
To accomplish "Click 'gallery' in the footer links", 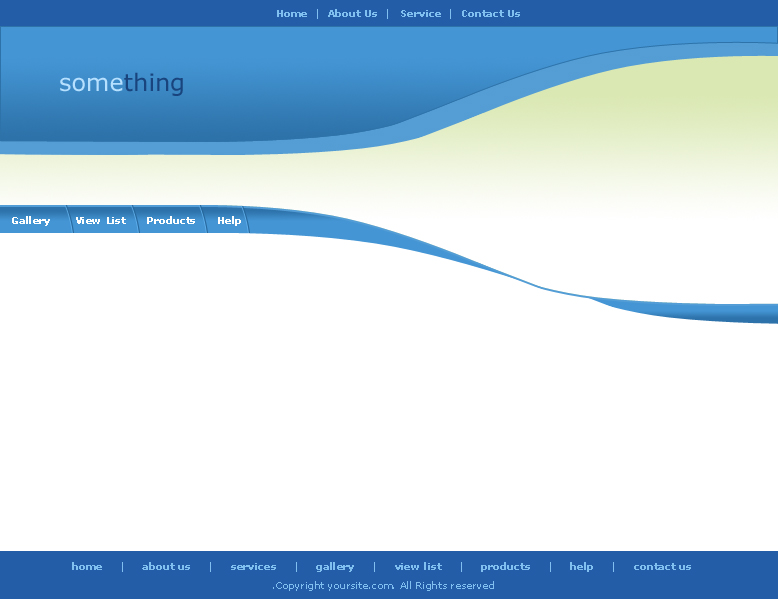I will [x=335, y=567].
